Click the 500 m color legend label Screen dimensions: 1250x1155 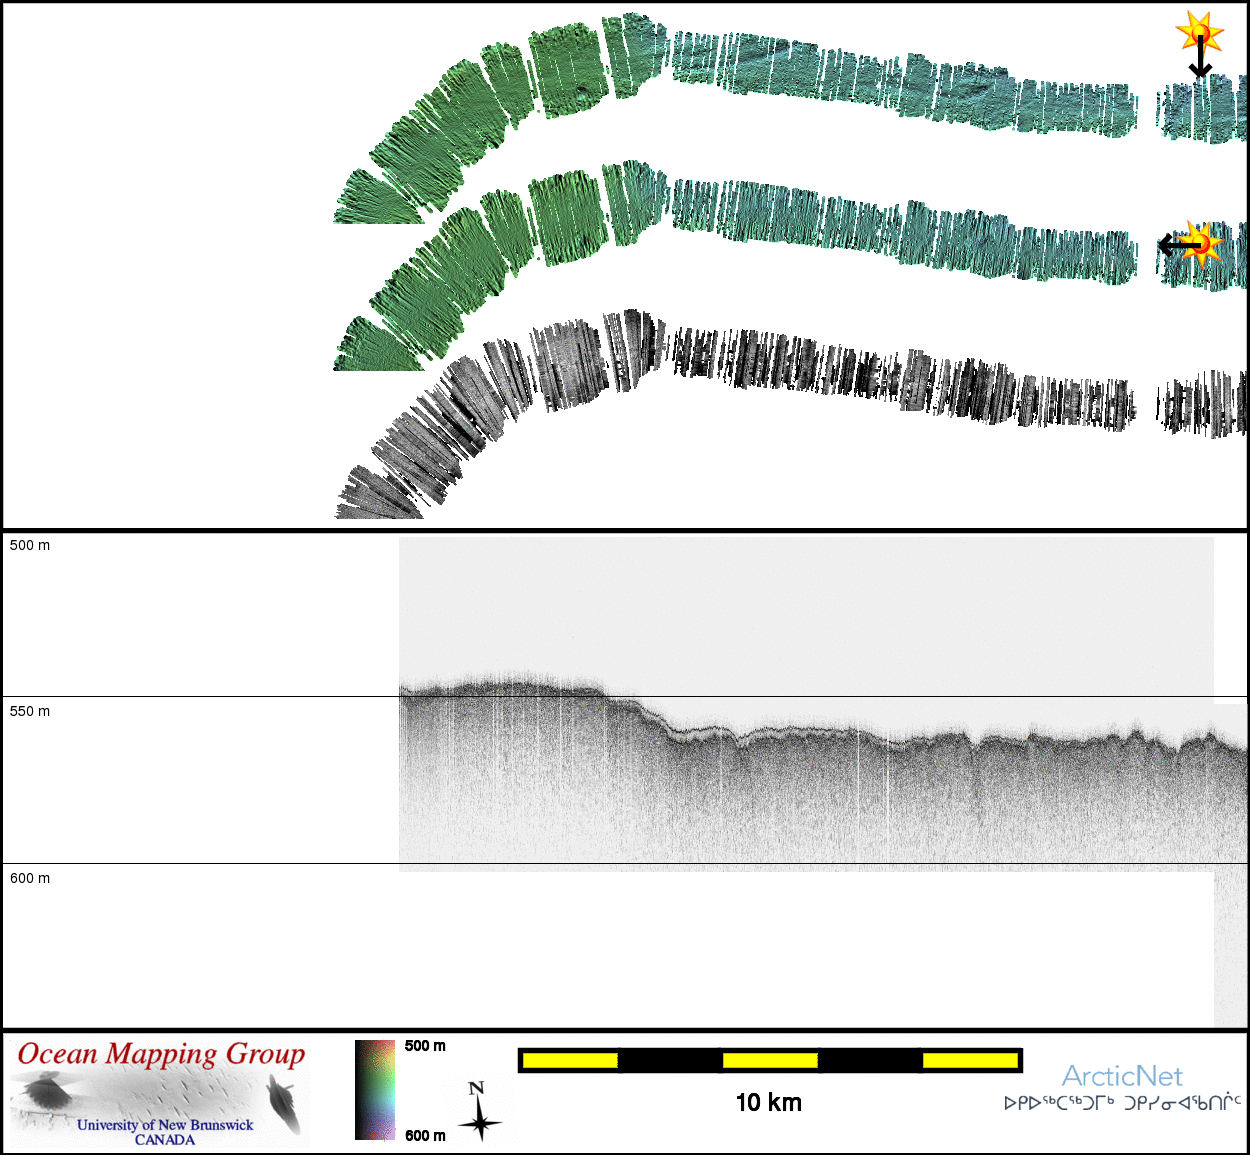(x=425, y=1046)
